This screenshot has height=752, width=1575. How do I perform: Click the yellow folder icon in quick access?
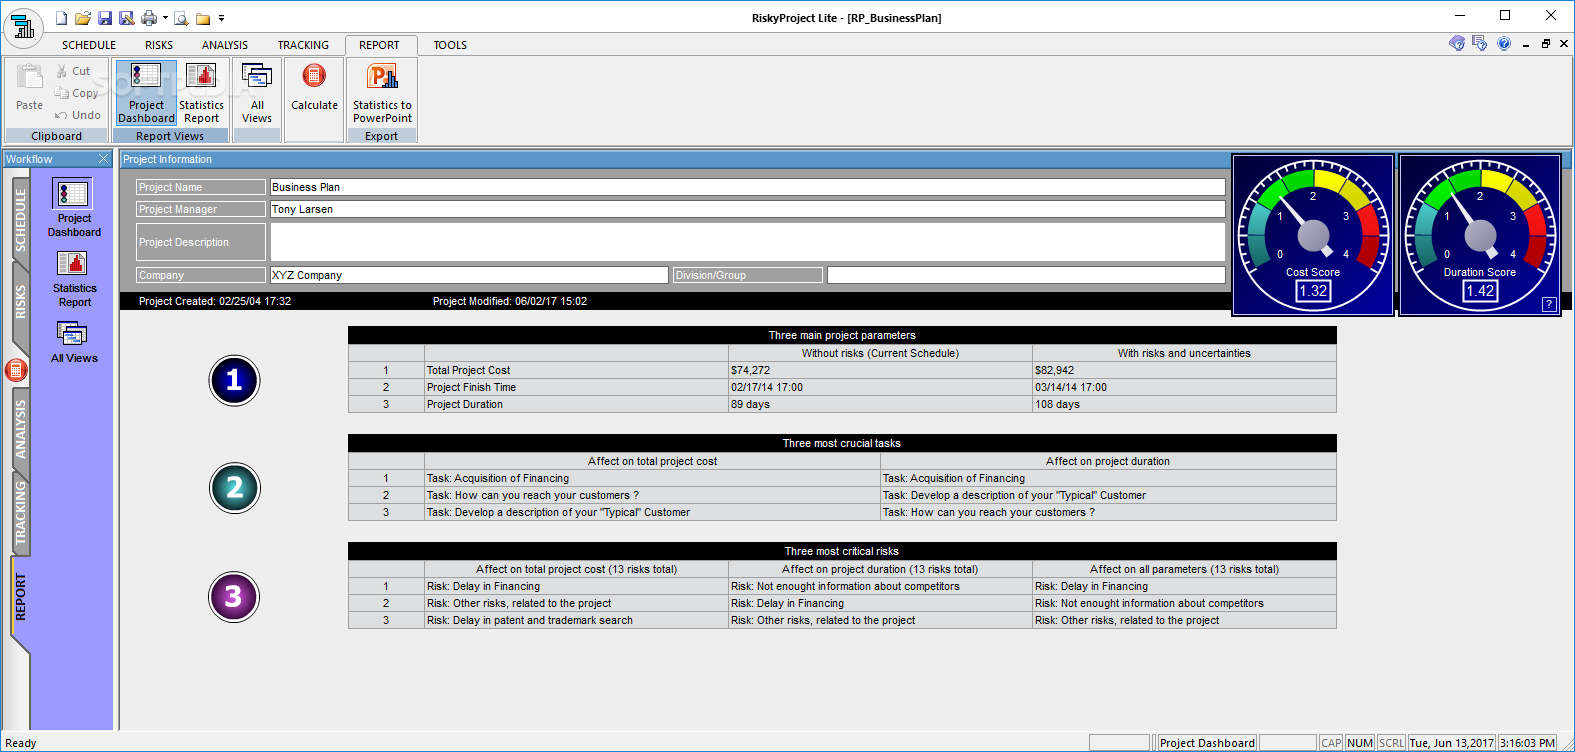click(203, 18)
